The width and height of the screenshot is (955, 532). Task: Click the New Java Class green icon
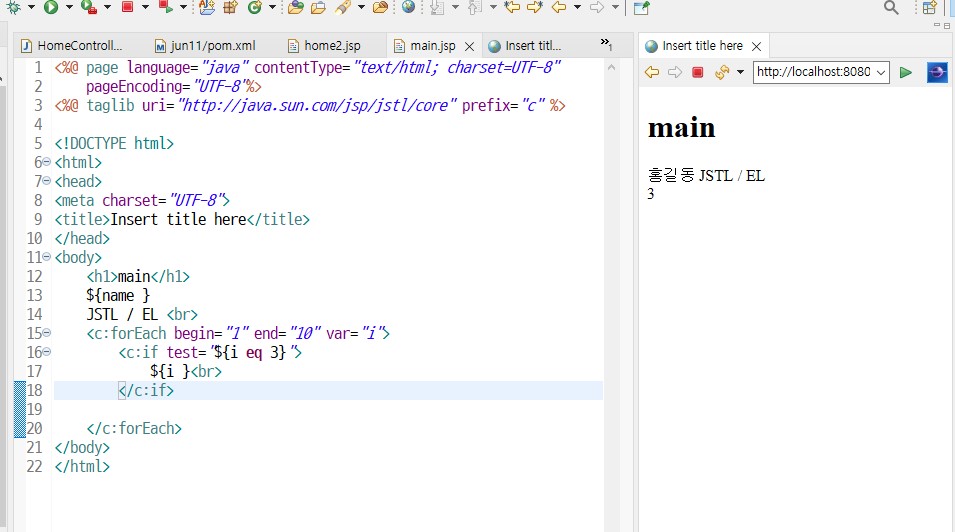(x=255, y=7)
